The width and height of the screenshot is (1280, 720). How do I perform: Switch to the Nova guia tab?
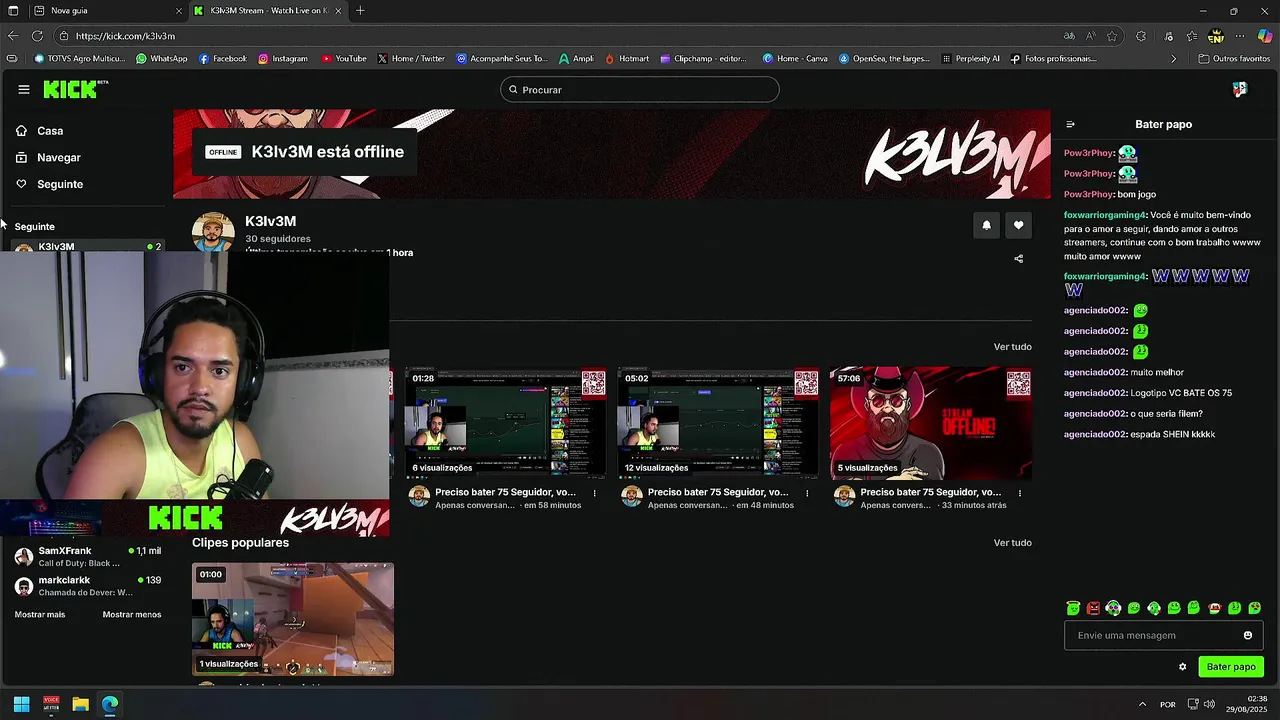106,11
